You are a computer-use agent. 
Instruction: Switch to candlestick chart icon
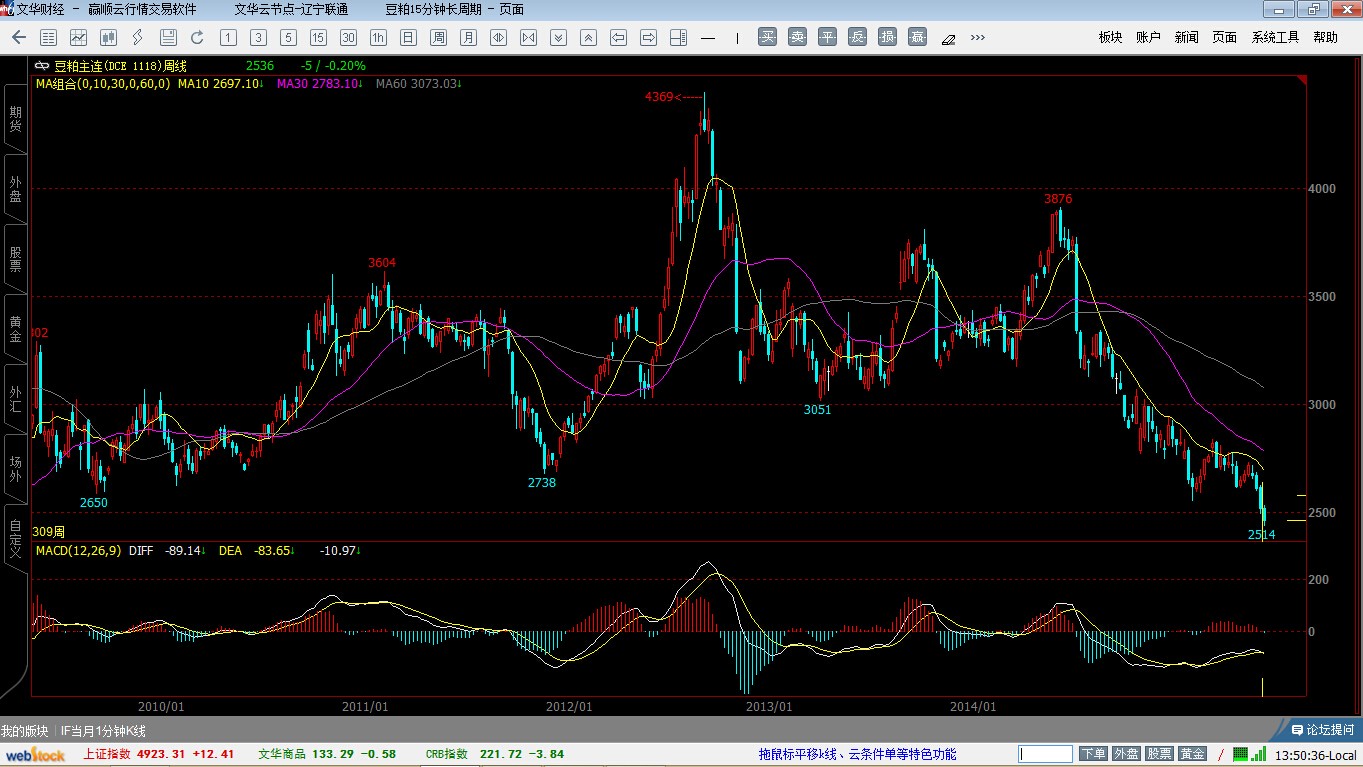[108, 38]
